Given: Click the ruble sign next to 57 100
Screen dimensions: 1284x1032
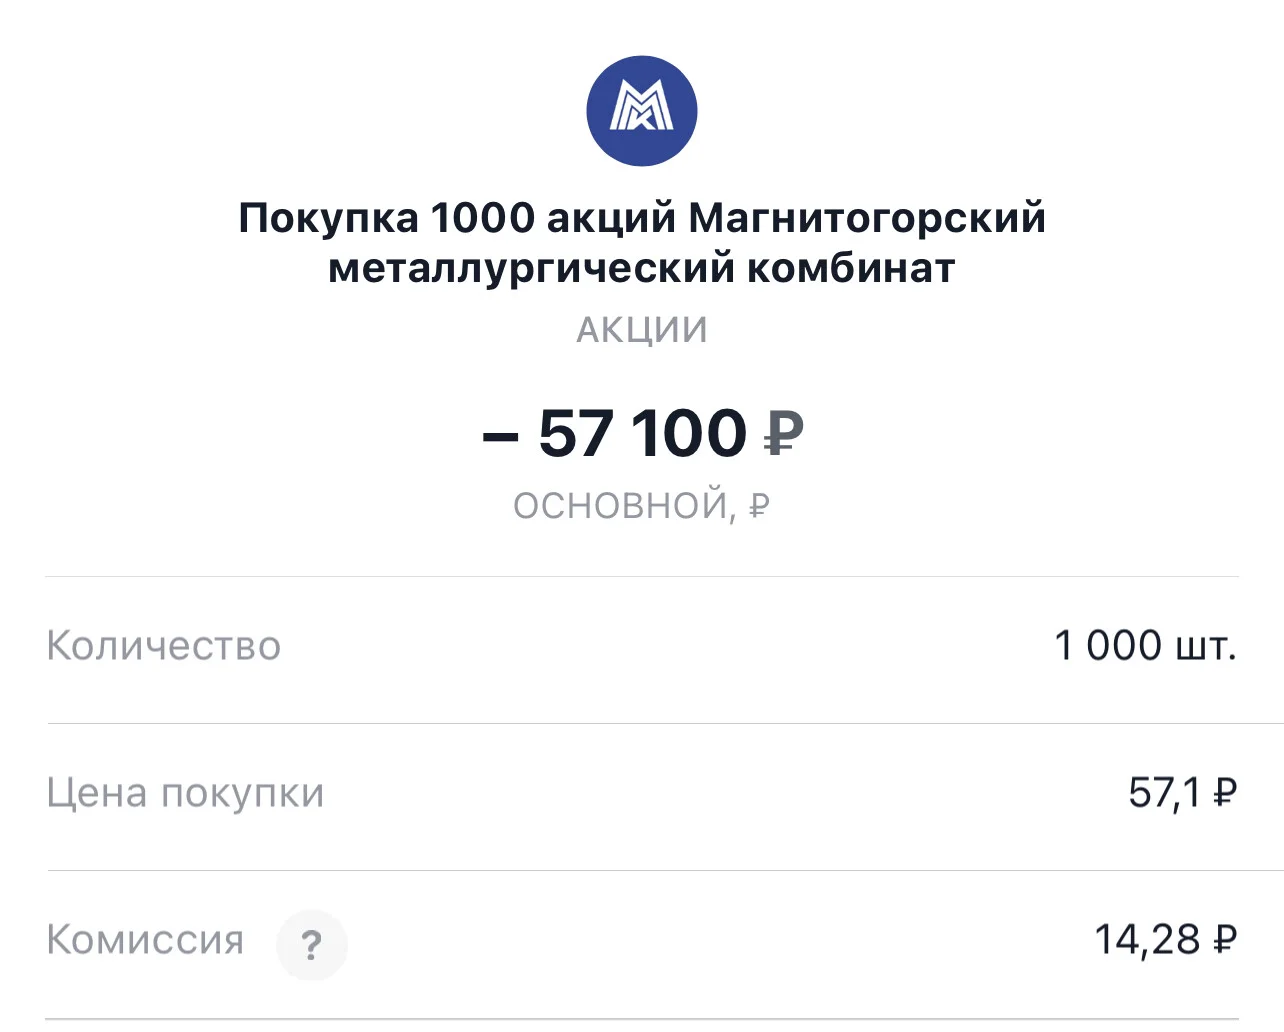Looking at the screenshot, I should click(x=784, y=434).
